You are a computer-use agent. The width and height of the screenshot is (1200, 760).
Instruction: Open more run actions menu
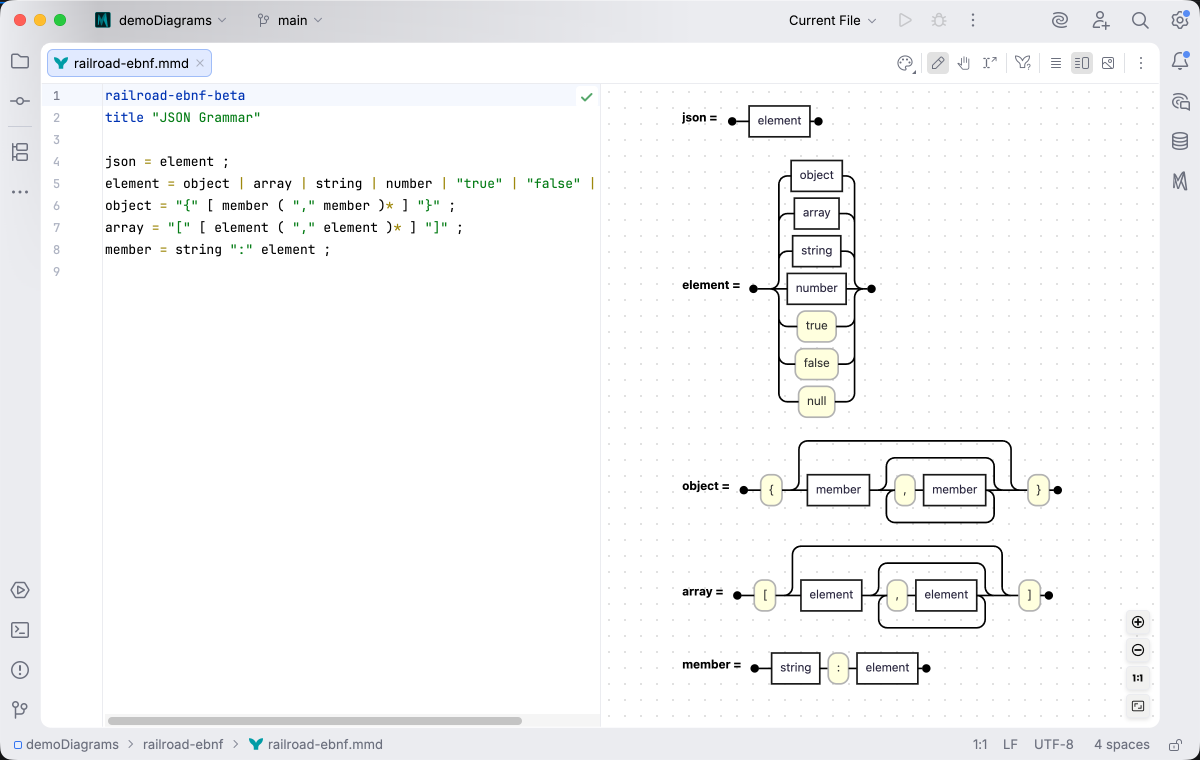[x=972, y=20]
